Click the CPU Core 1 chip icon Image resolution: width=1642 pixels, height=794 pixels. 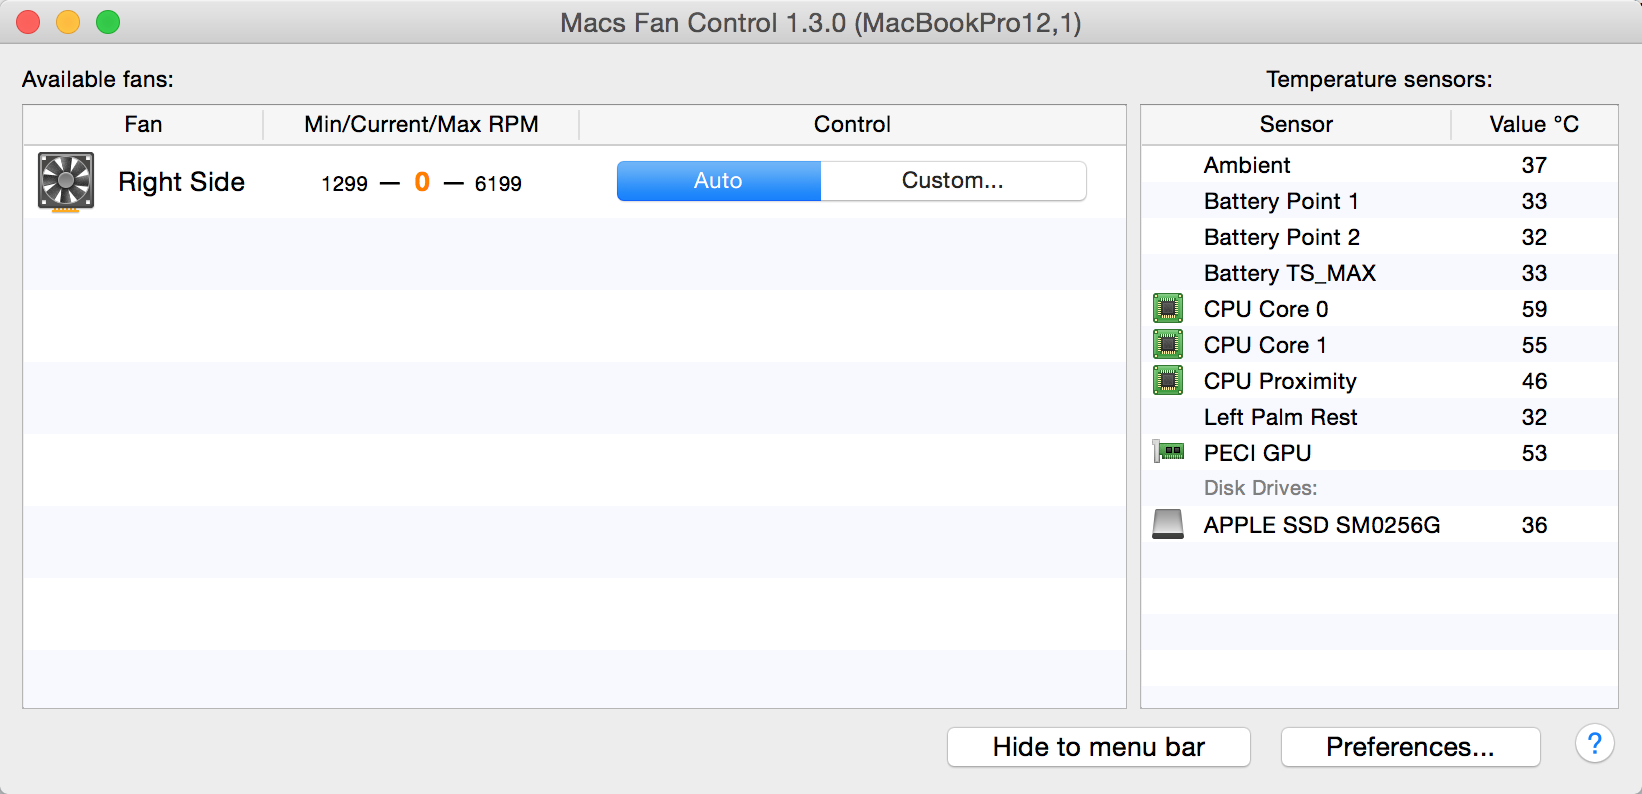point(1167,344)
